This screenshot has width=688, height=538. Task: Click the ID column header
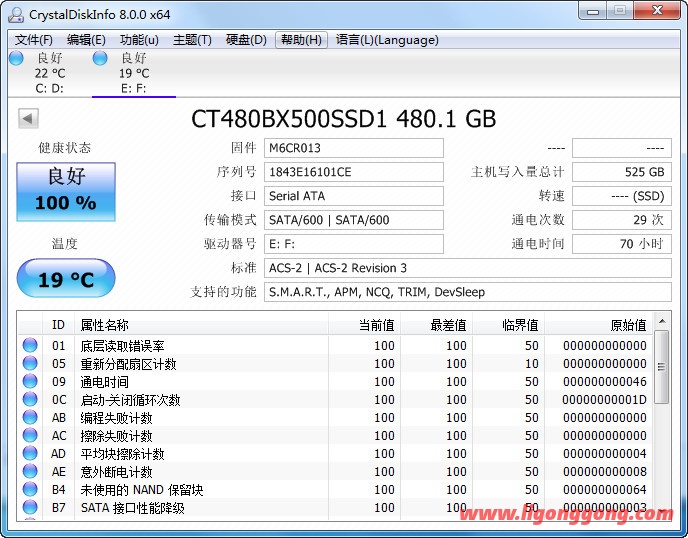click(58, 325)
